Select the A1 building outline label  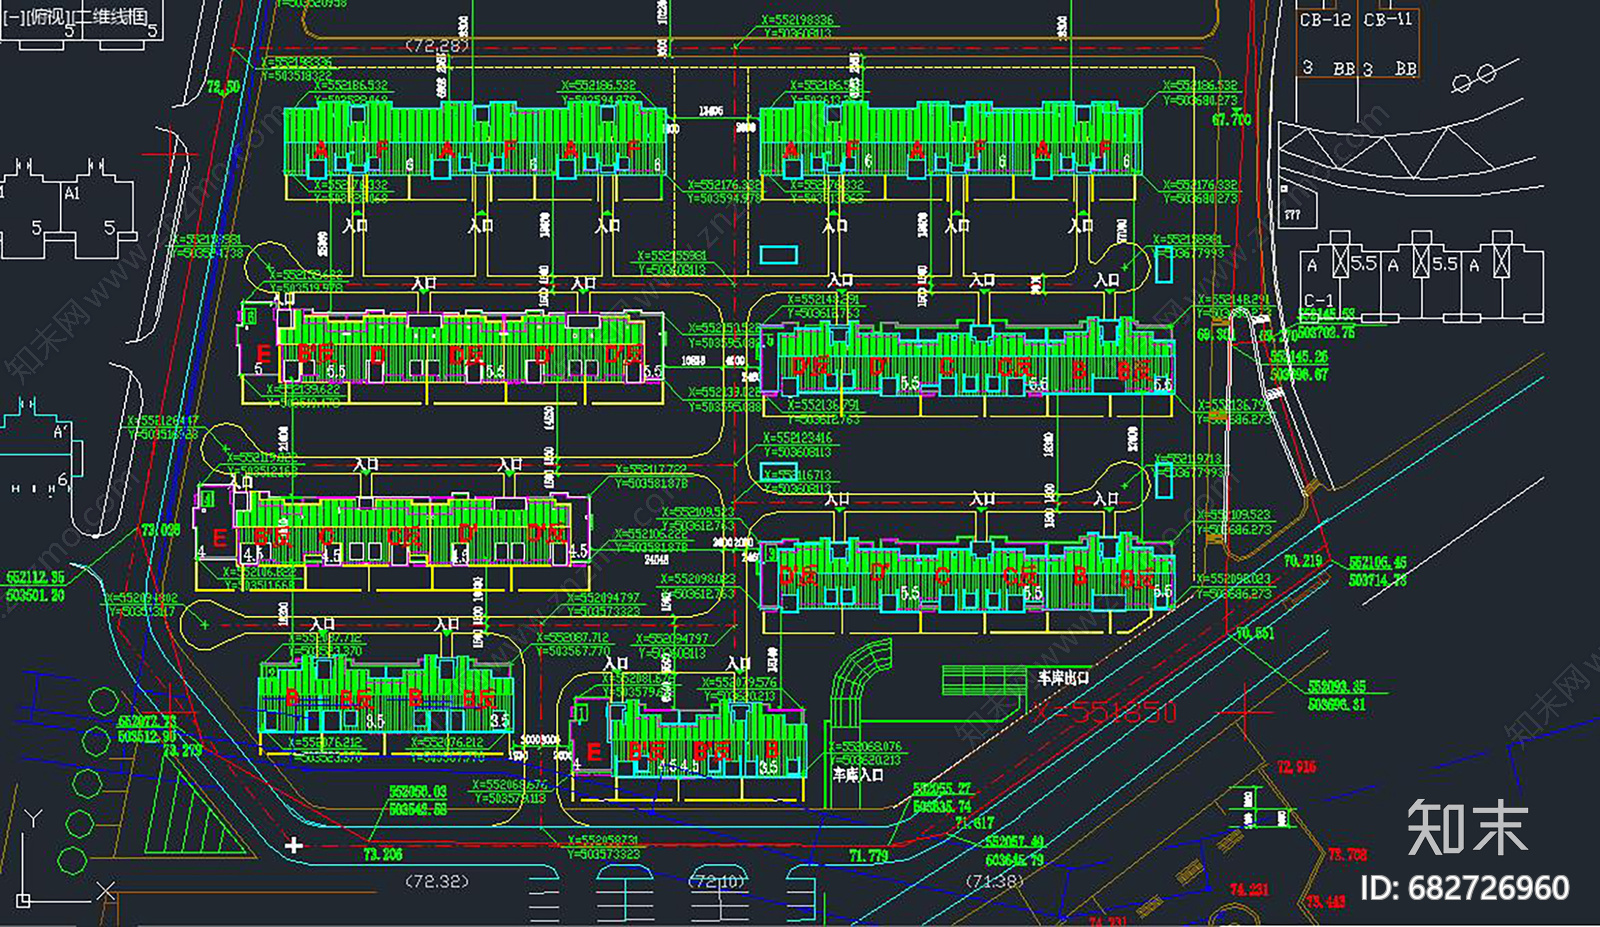pos(72,193)
